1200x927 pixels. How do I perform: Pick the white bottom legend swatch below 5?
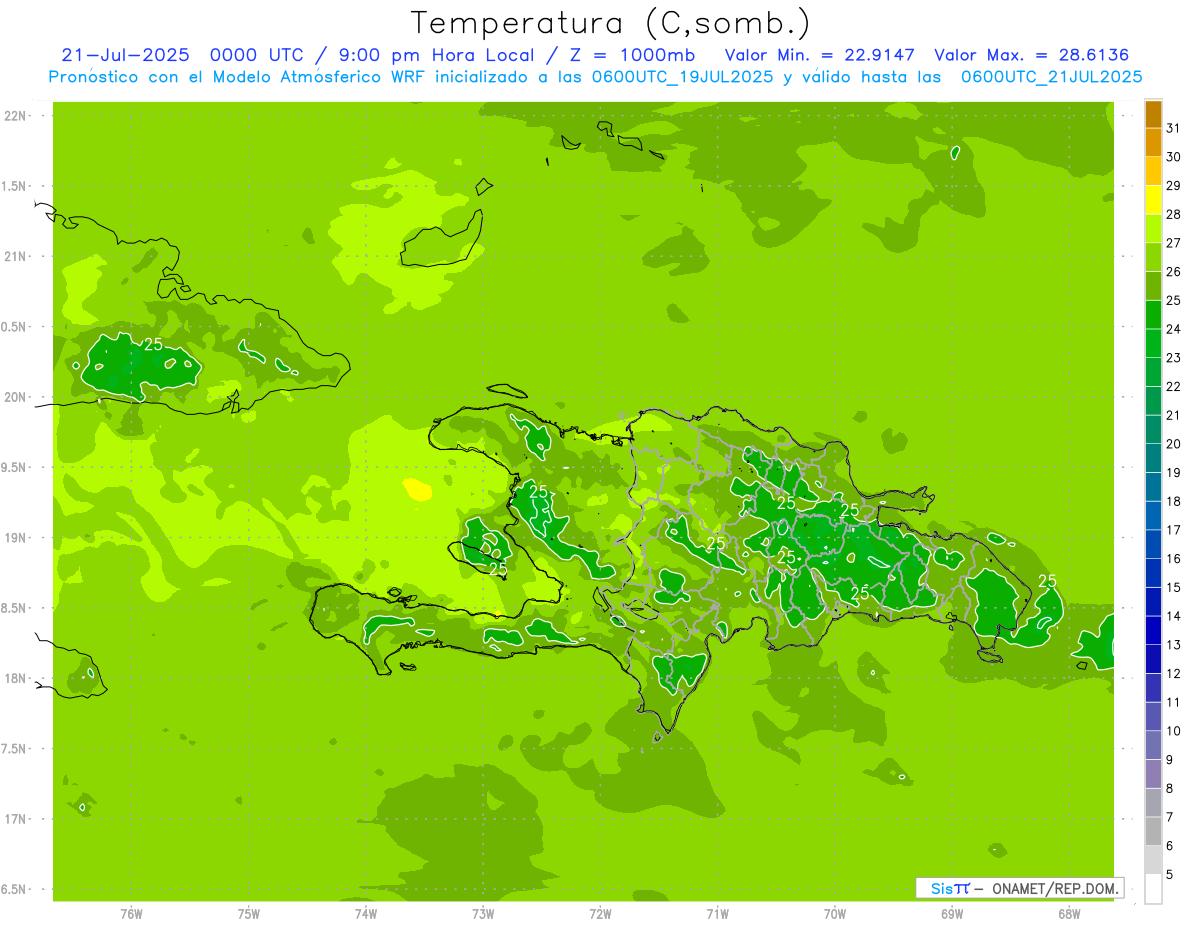tap(1153, 889)
